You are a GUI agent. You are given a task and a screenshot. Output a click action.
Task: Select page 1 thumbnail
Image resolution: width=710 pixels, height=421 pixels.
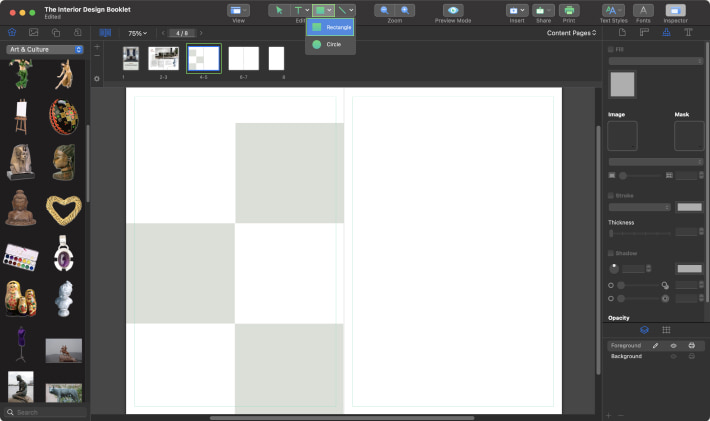pyautogui.click(x=131, y=58)
